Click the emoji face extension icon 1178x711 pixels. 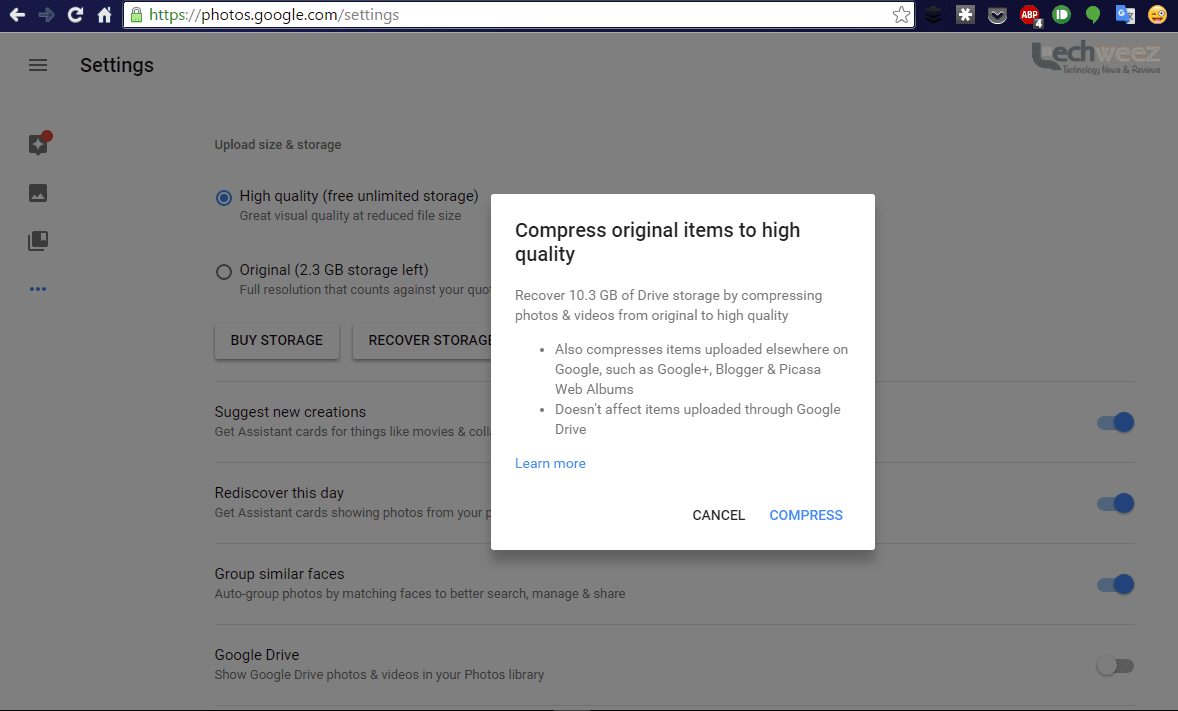(1157, 14)
